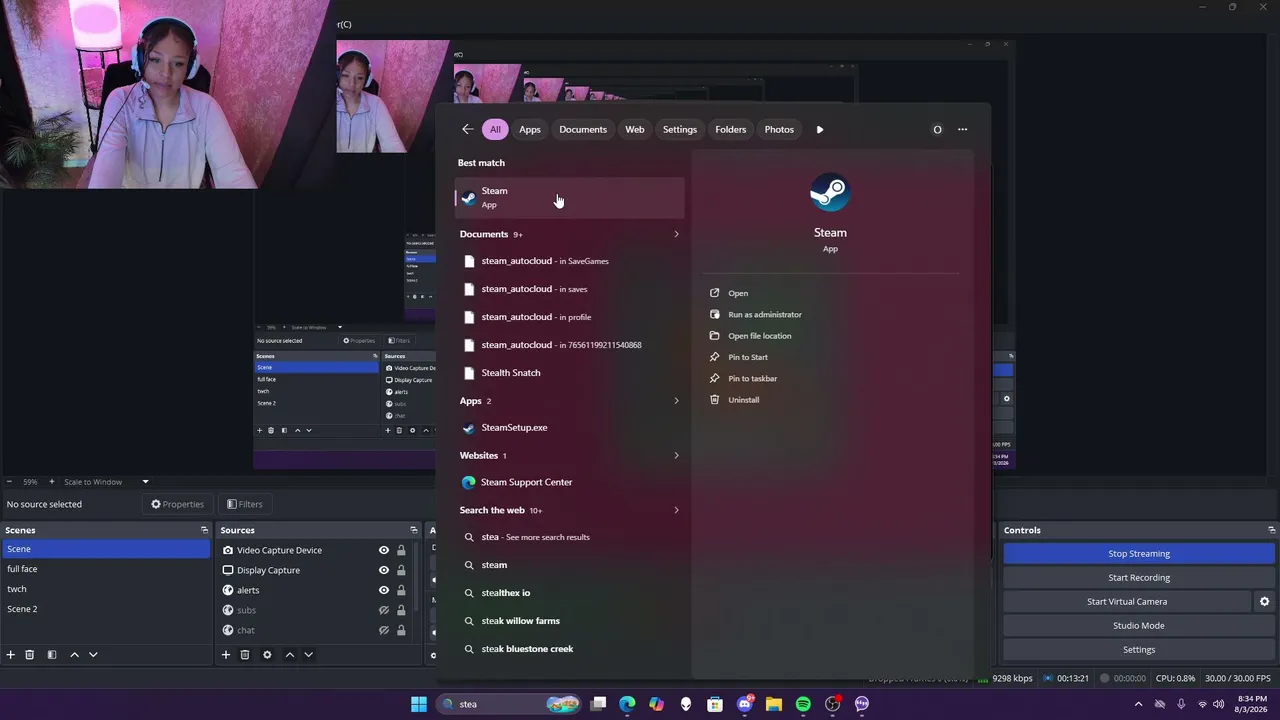Filter search results by Settings

click(x=680, y=129)
